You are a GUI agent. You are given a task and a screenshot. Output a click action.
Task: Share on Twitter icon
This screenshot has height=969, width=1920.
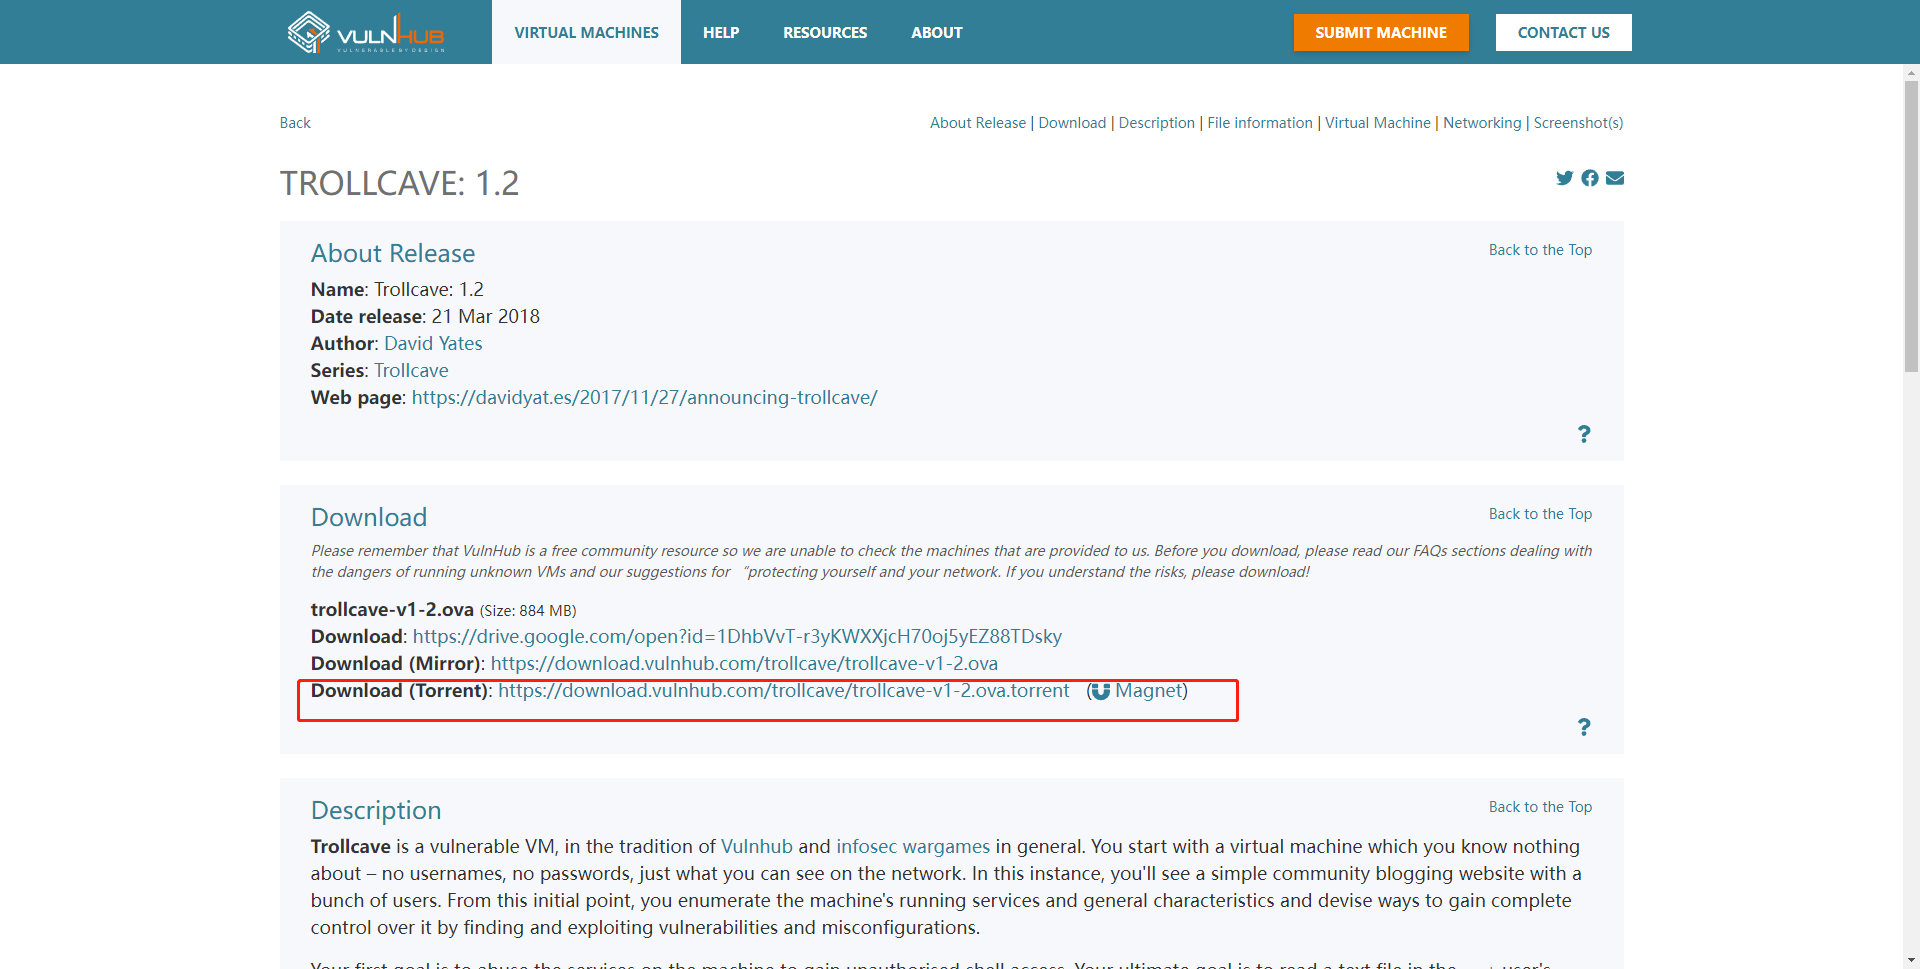[x=1565, y=178]
